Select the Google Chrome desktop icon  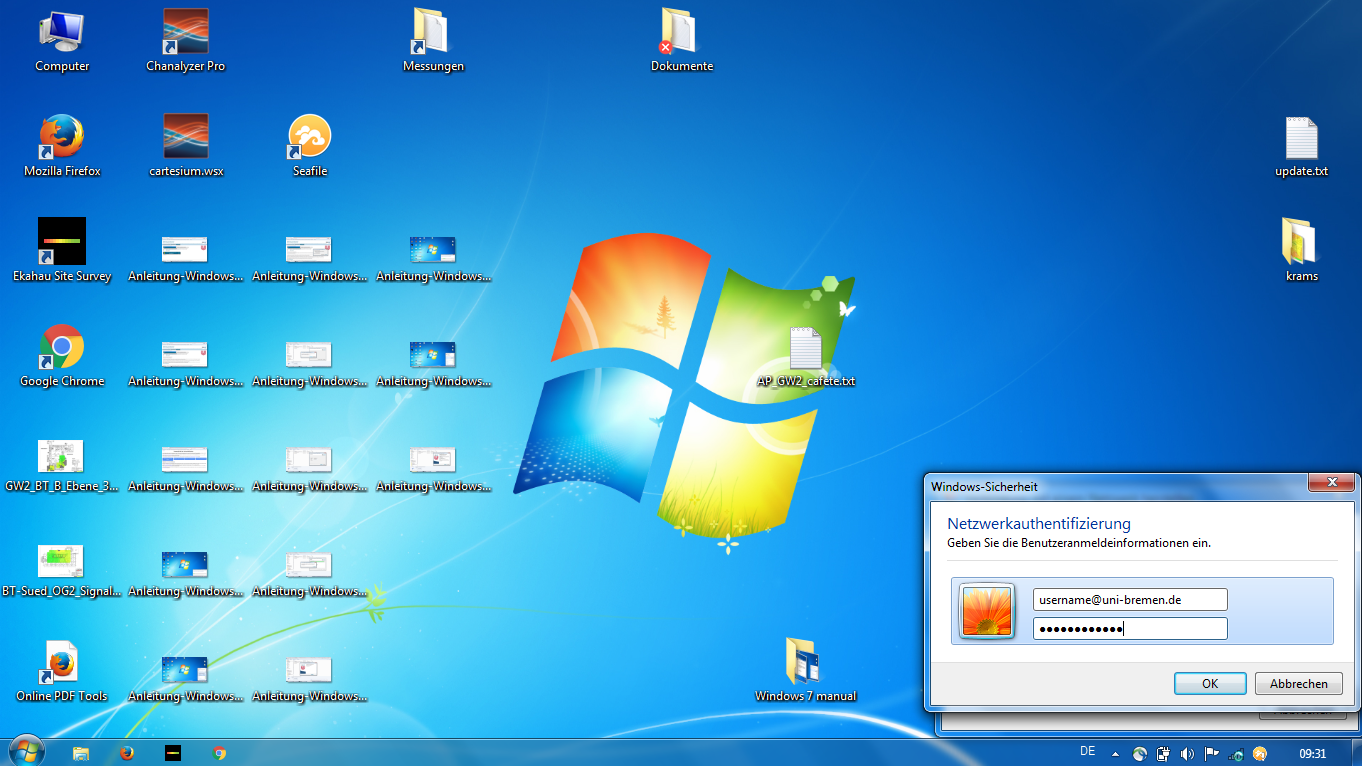(62, 348)
